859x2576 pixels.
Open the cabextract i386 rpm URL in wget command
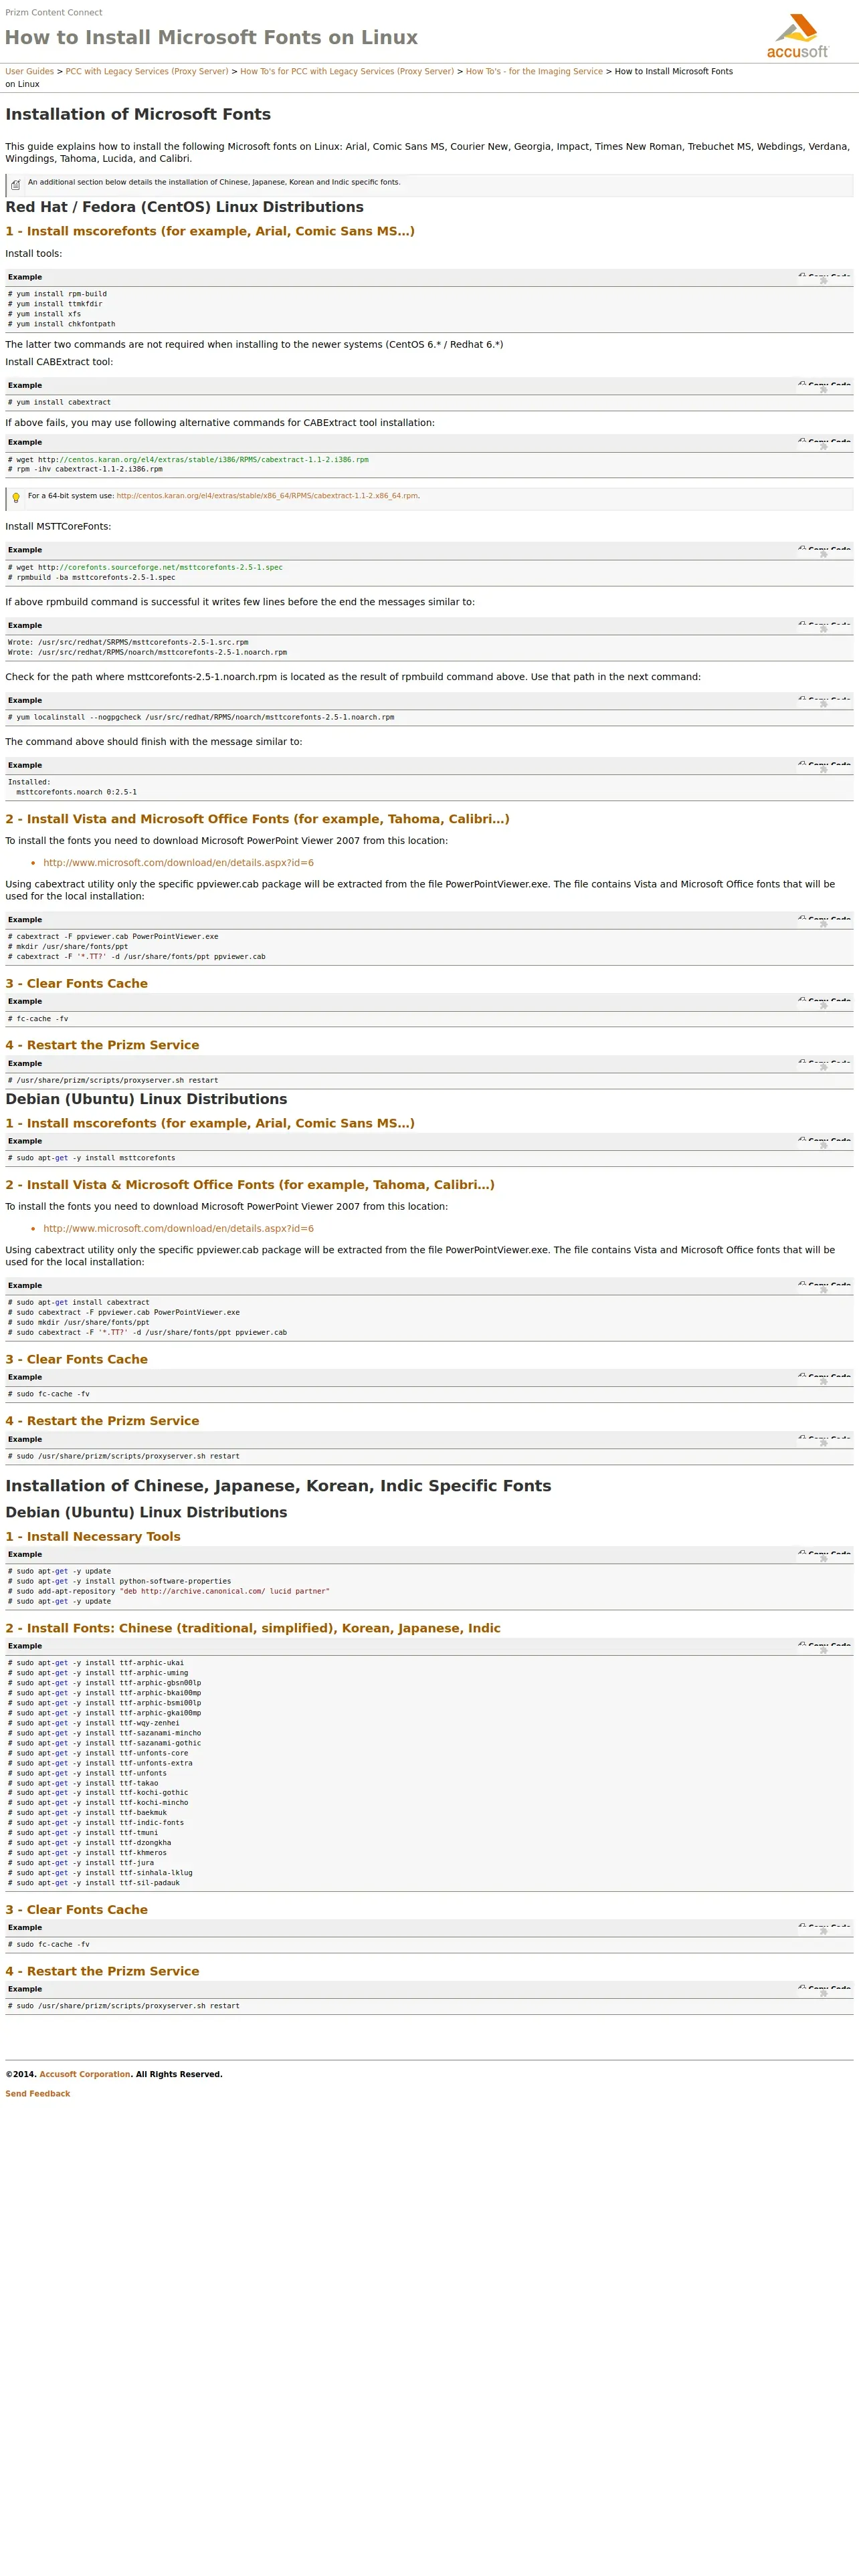pos(213,459)
